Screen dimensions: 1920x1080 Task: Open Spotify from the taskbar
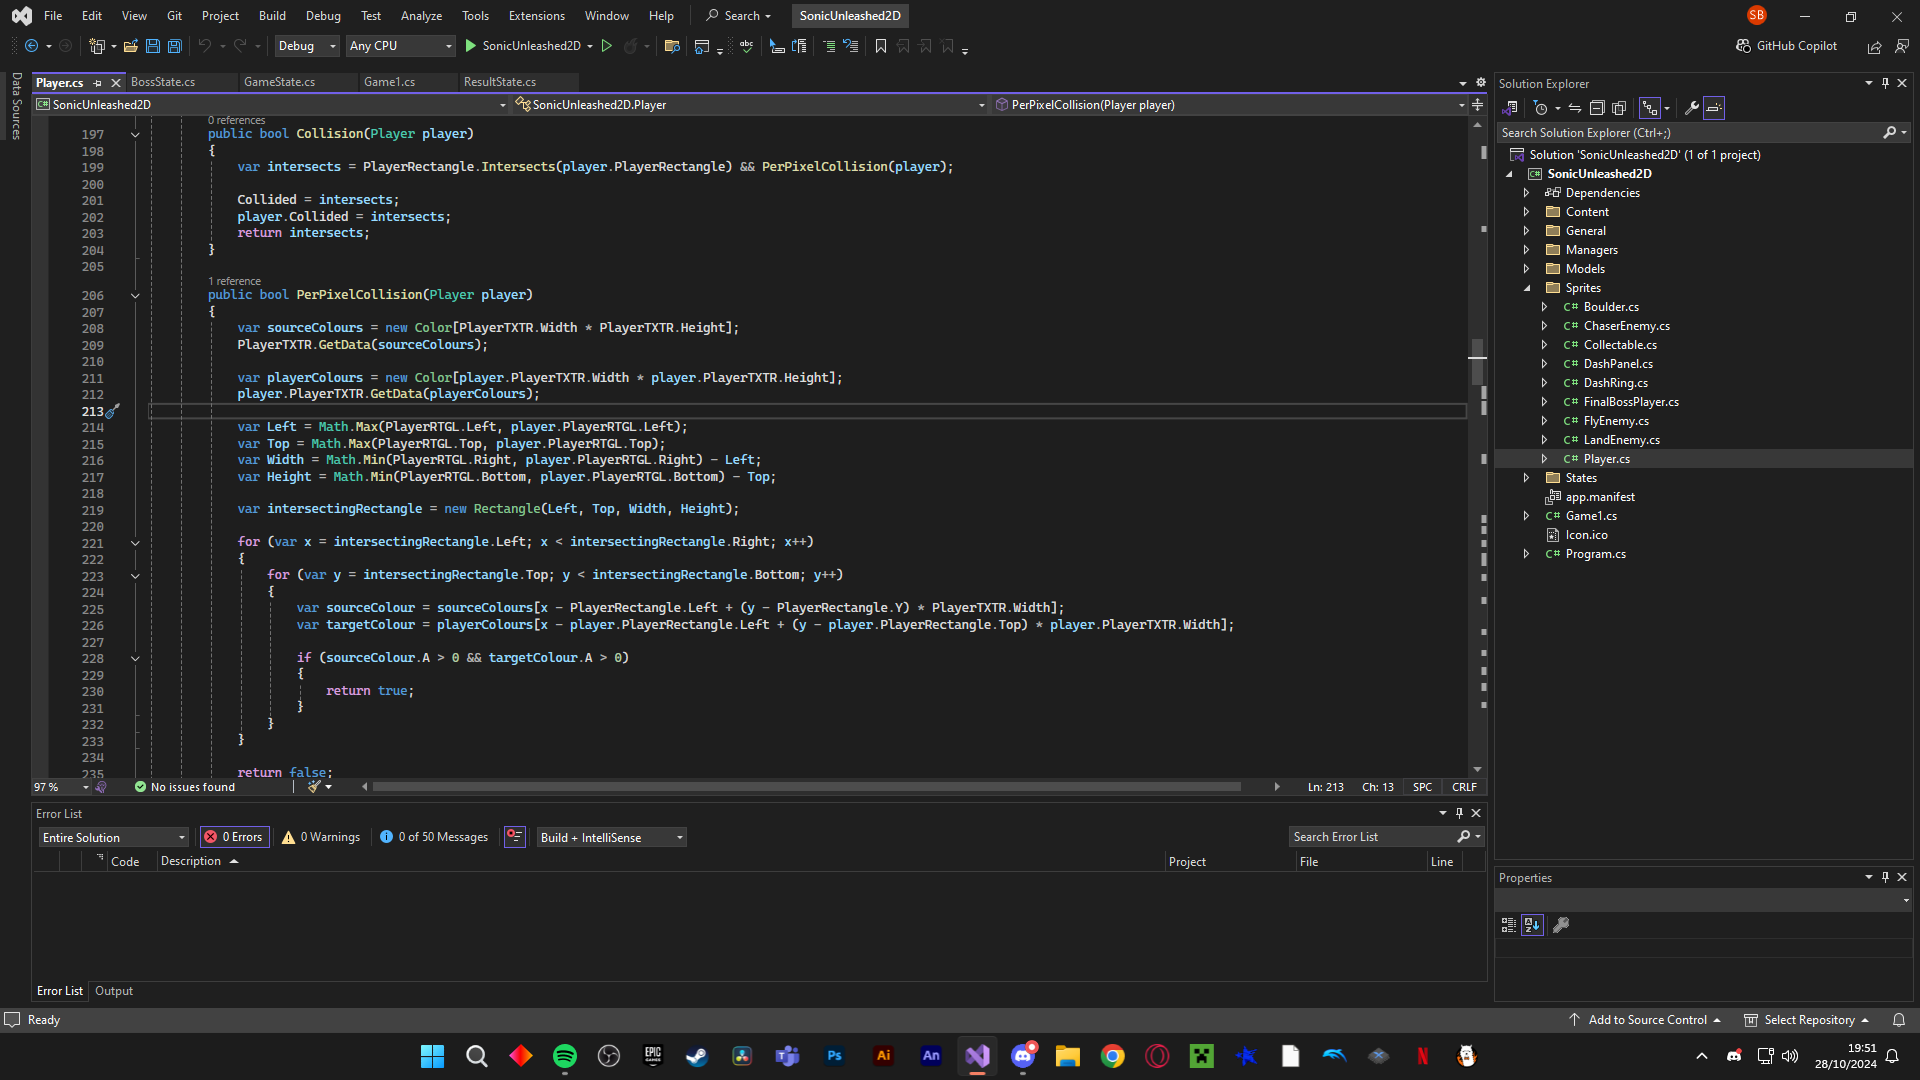pyautogui.click(x=565, y=1056)
